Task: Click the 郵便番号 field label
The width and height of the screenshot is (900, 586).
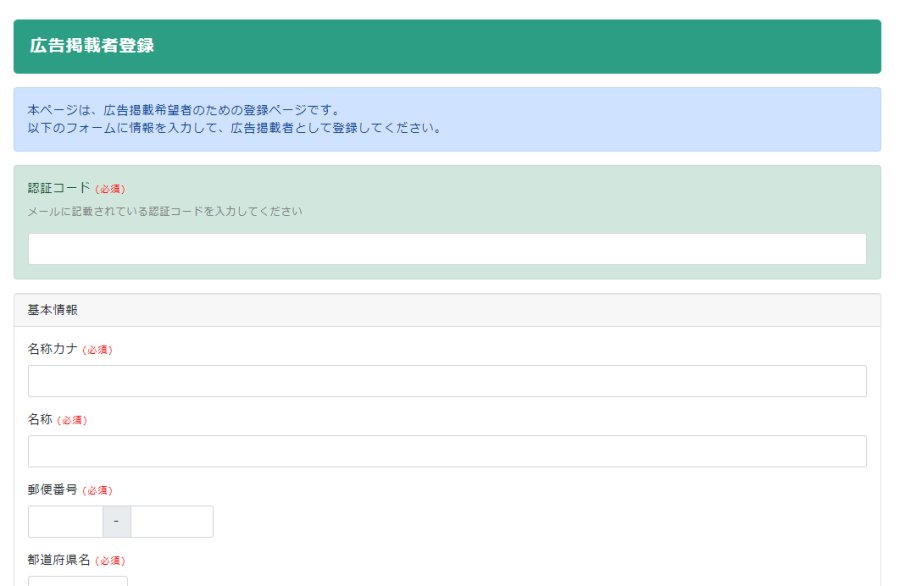Action: 52,490
